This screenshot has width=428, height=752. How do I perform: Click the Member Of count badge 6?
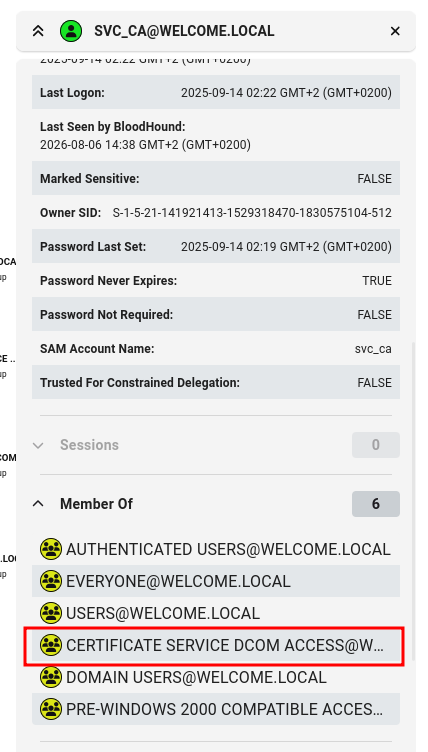tap(376, 504)
